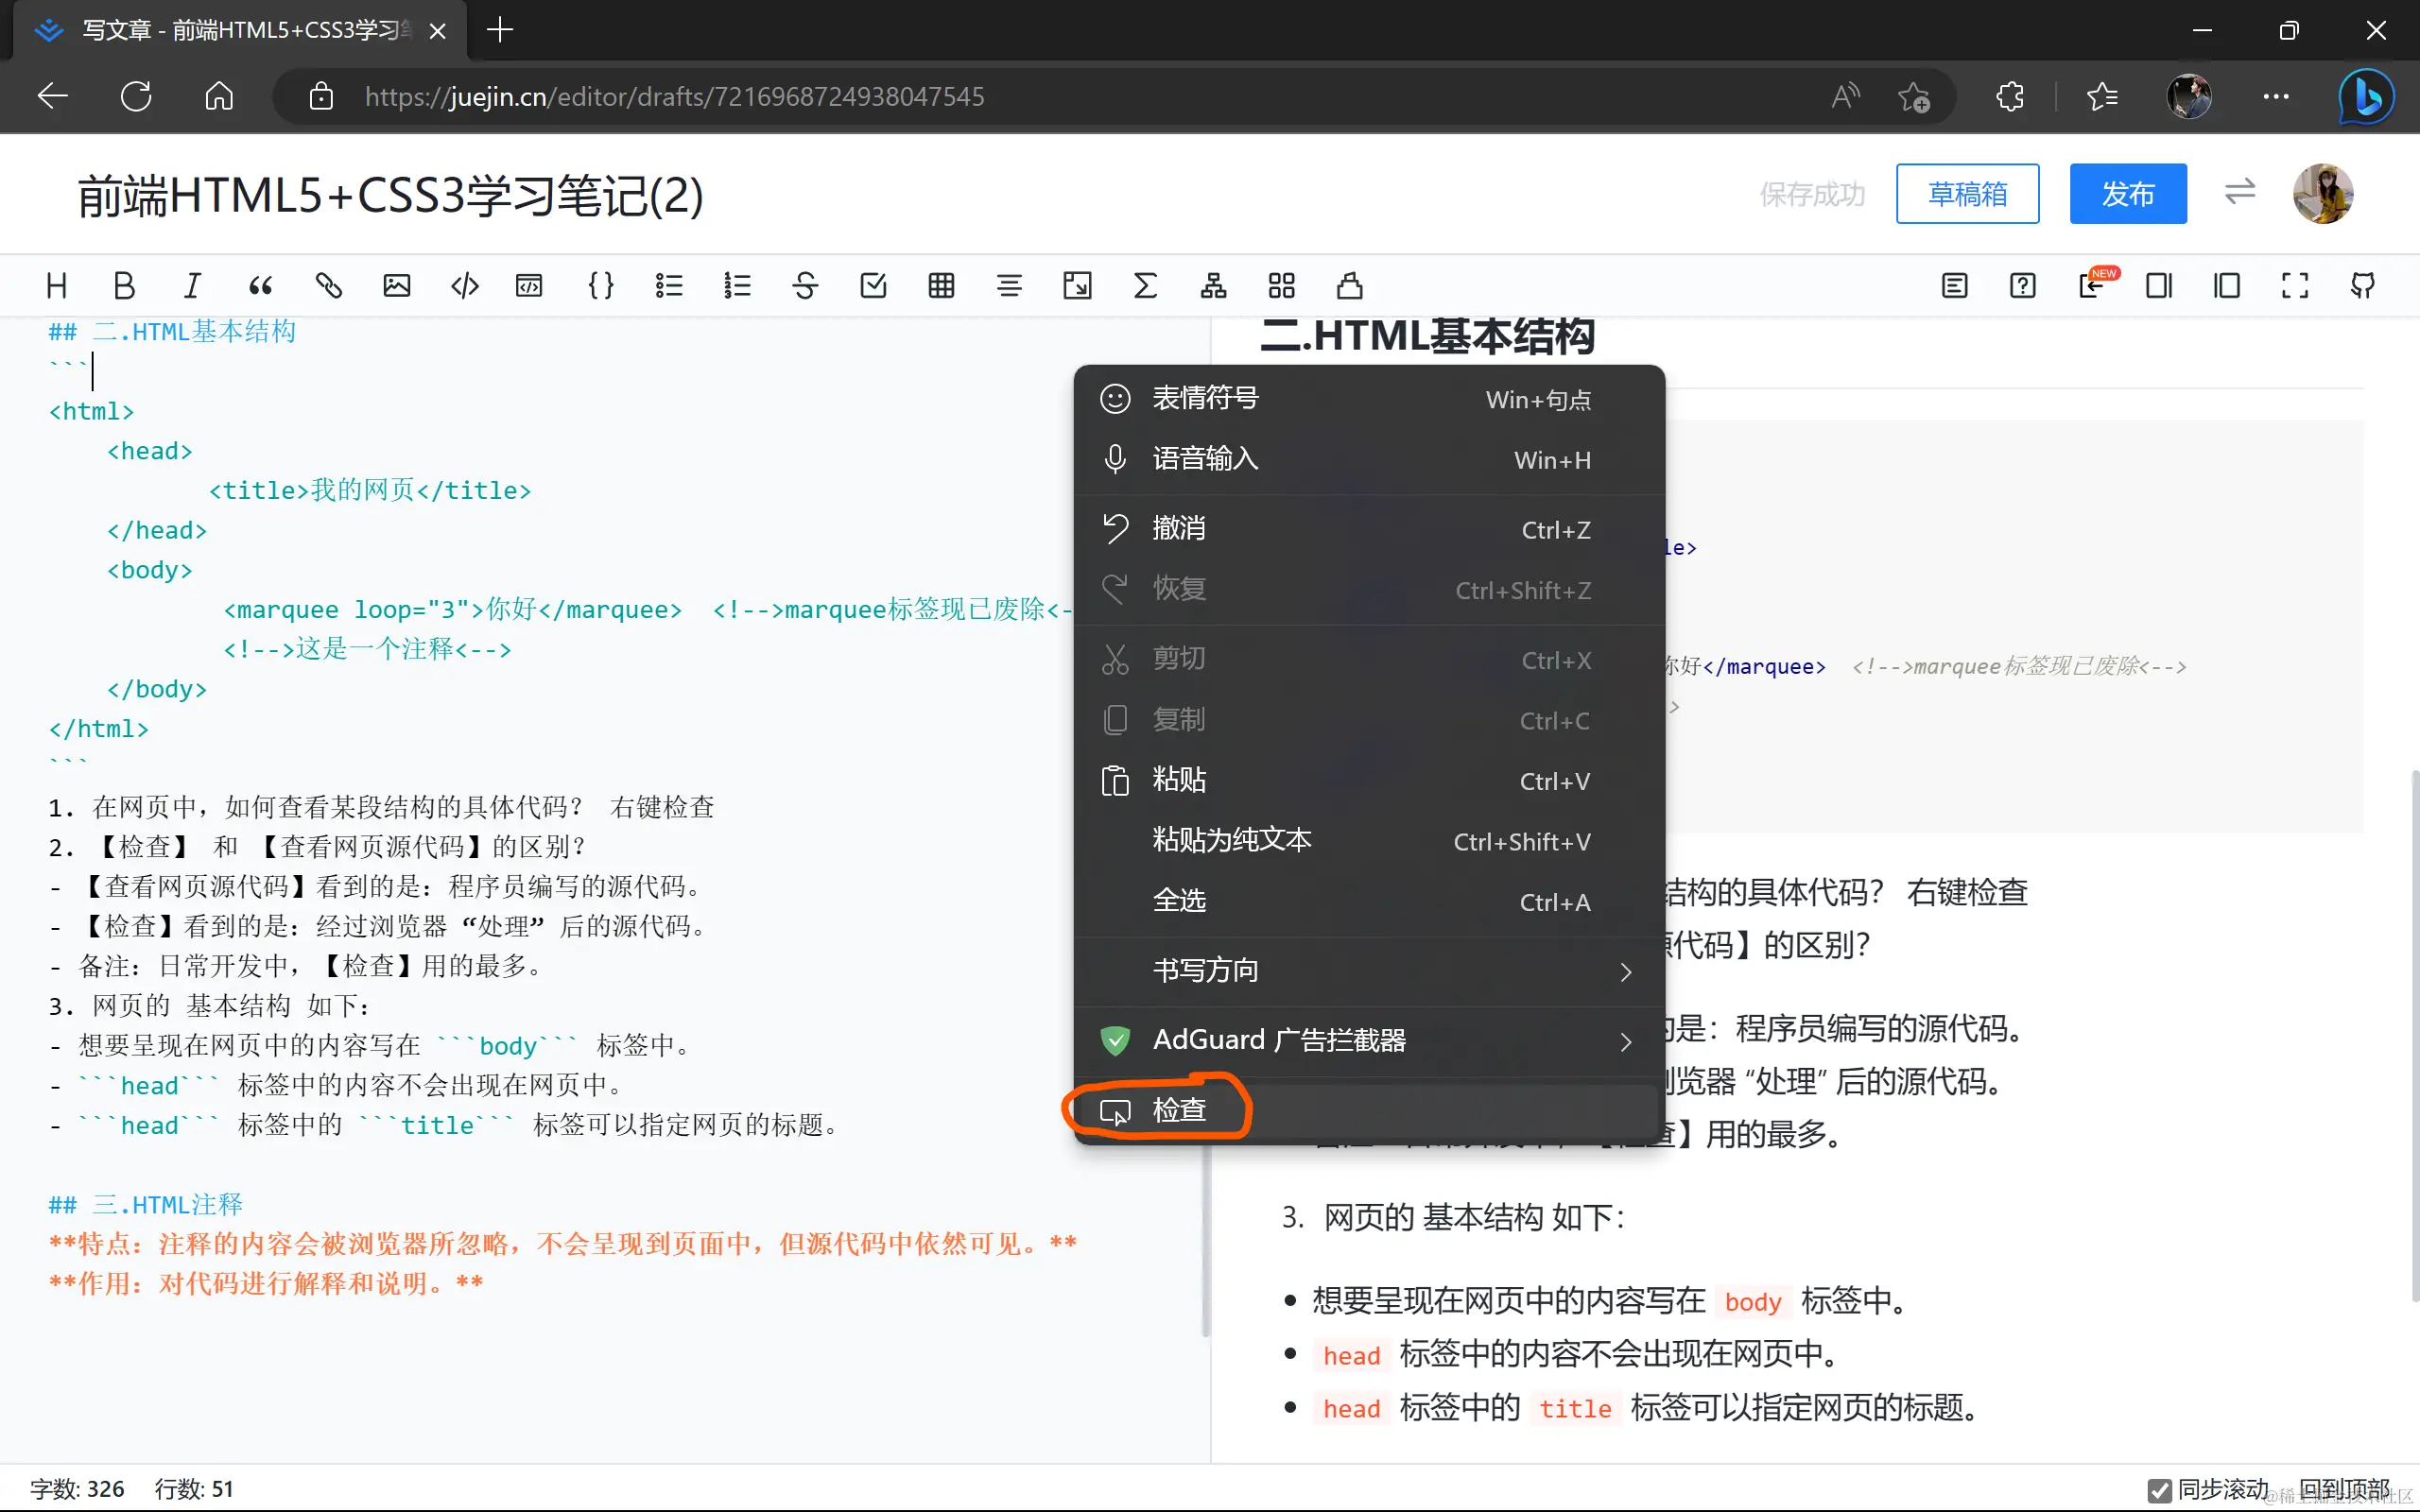Click the italic formatting icon
Screen dimensions: 2420x1512
click(192, 286)
